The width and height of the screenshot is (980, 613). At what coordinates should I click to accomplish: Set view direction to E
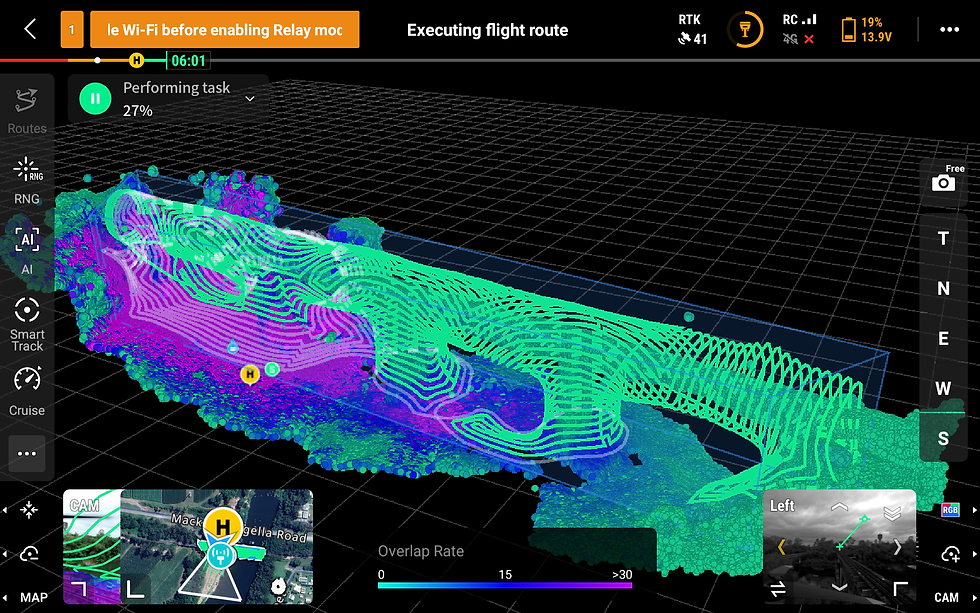[943, 338]
